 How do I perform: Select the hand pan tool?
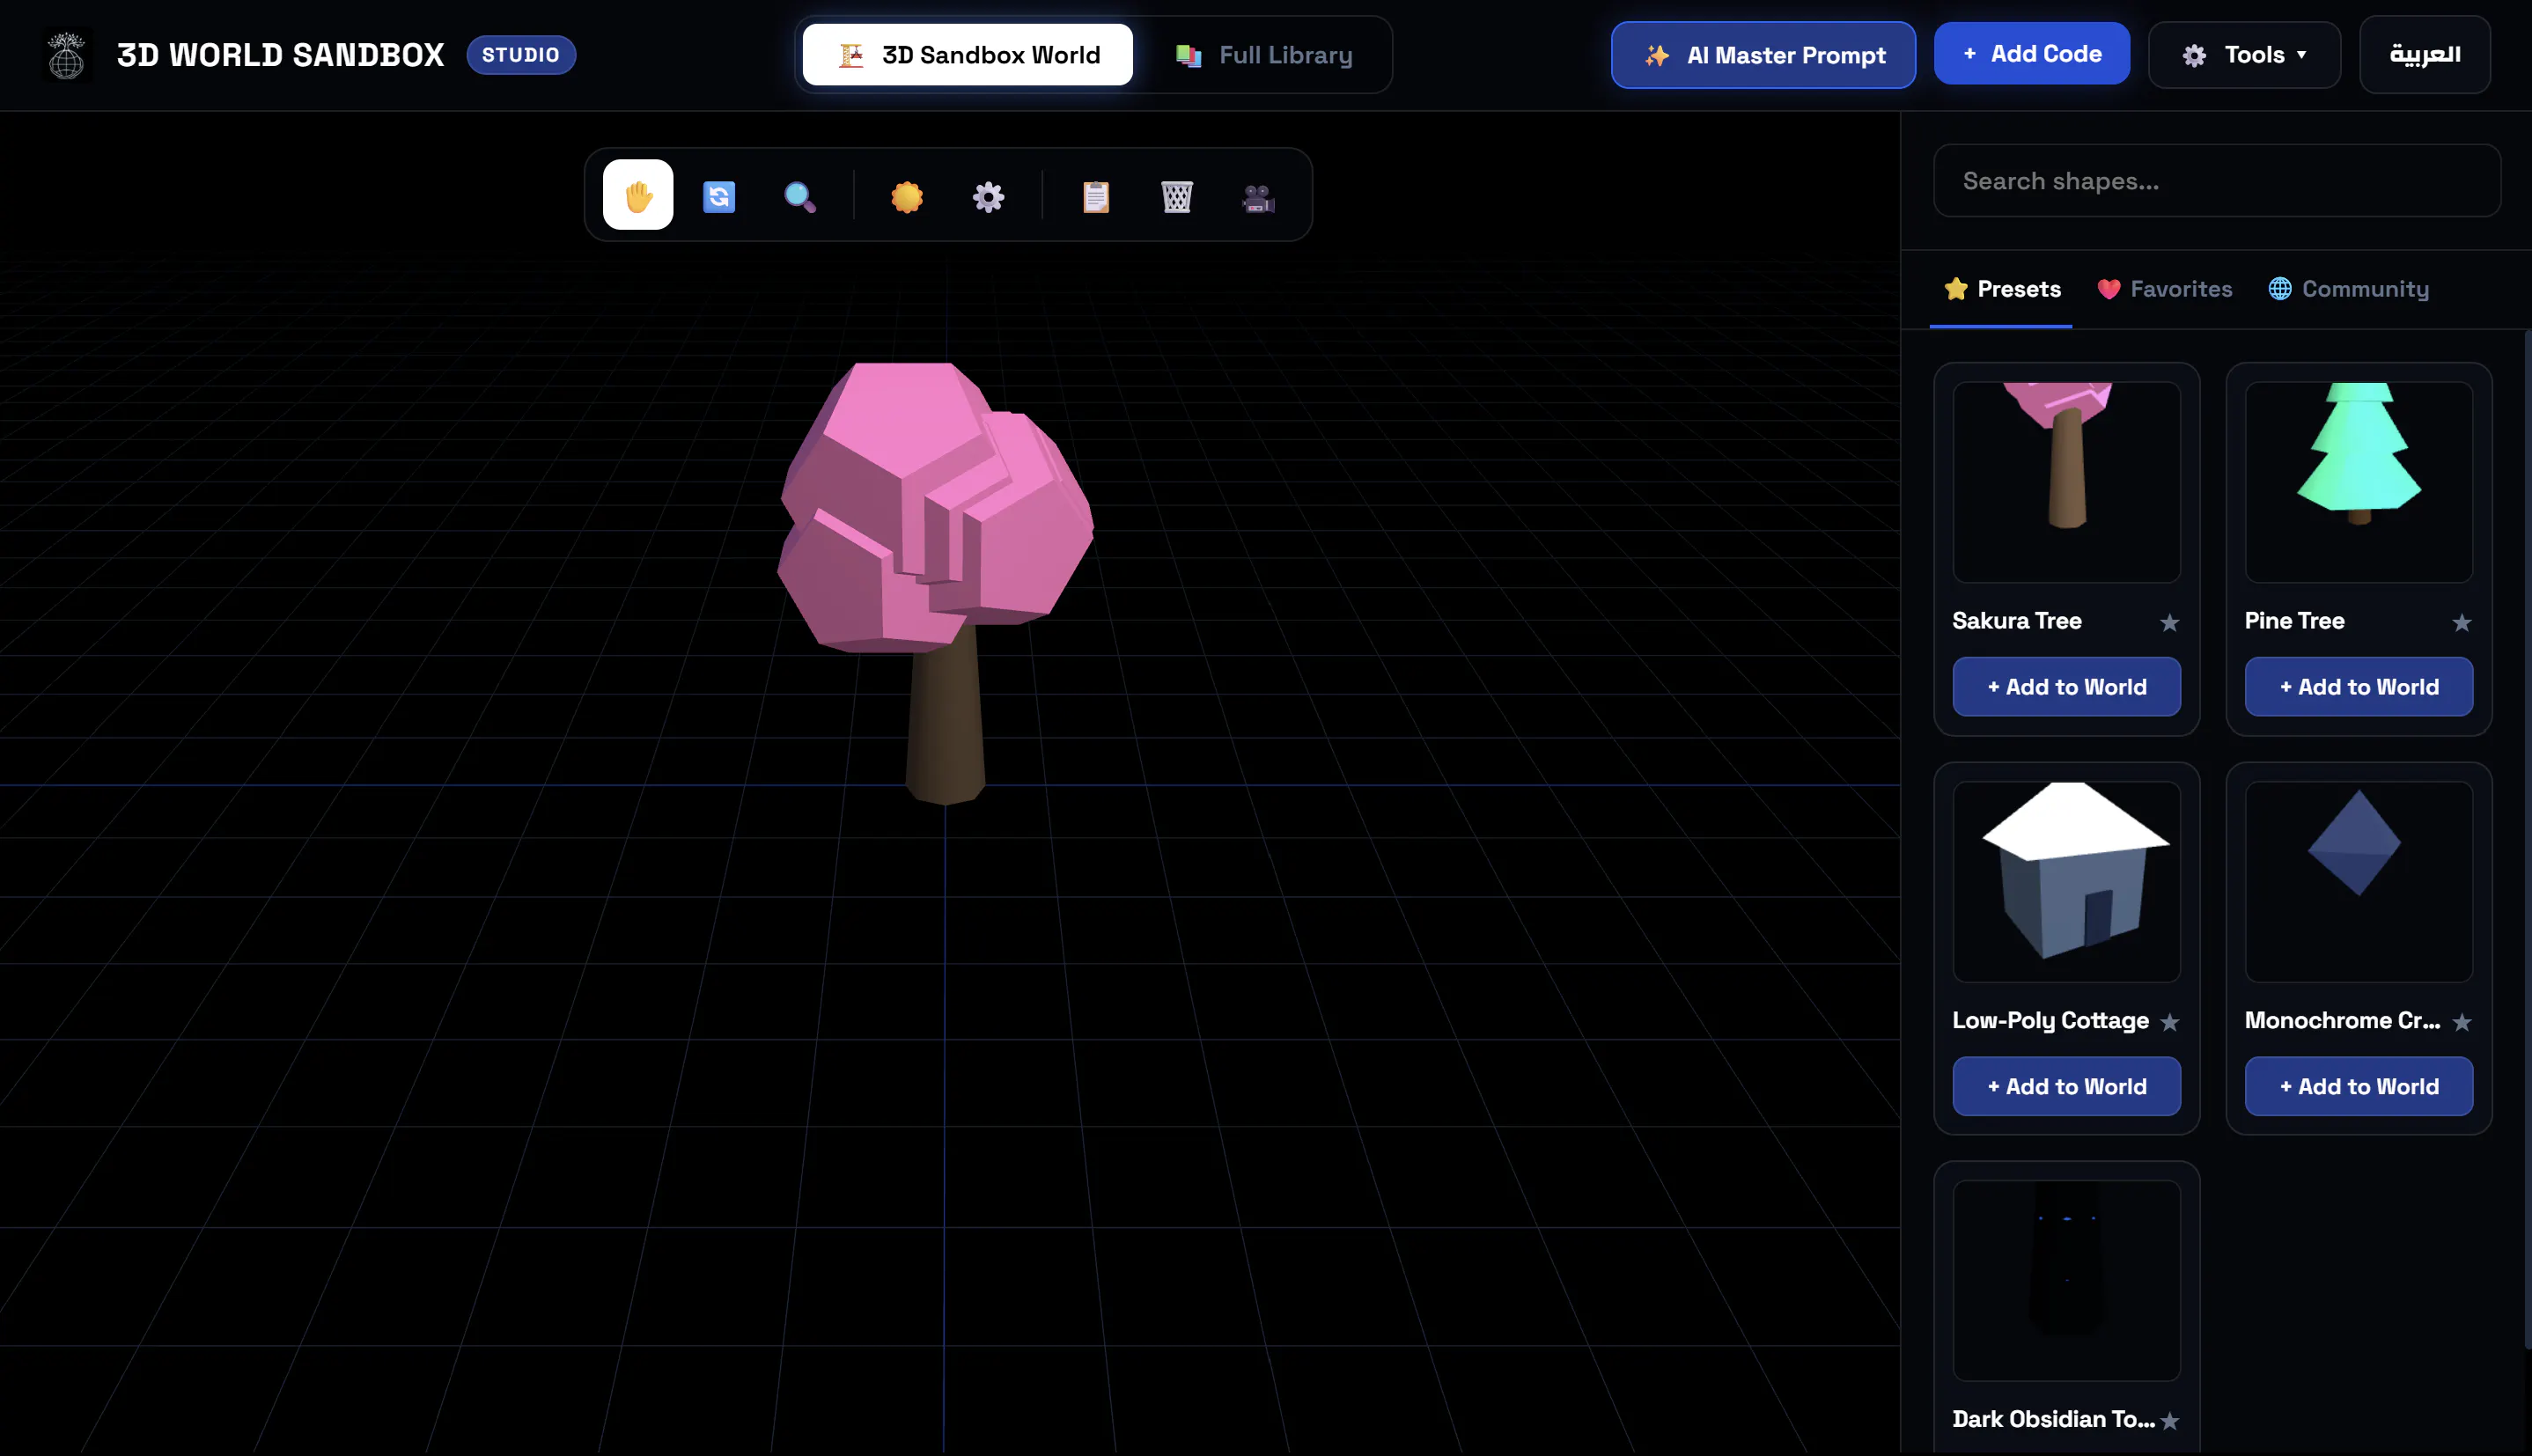[x=638, y=195]
